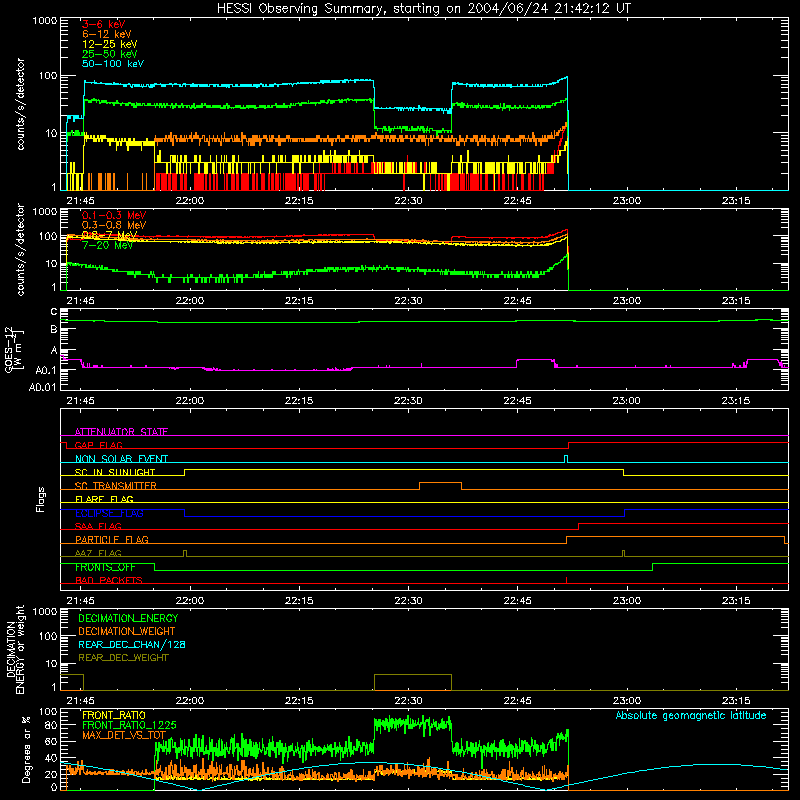Click the DECIMATION_WEIGHT legend label

(x=127, y=631)
